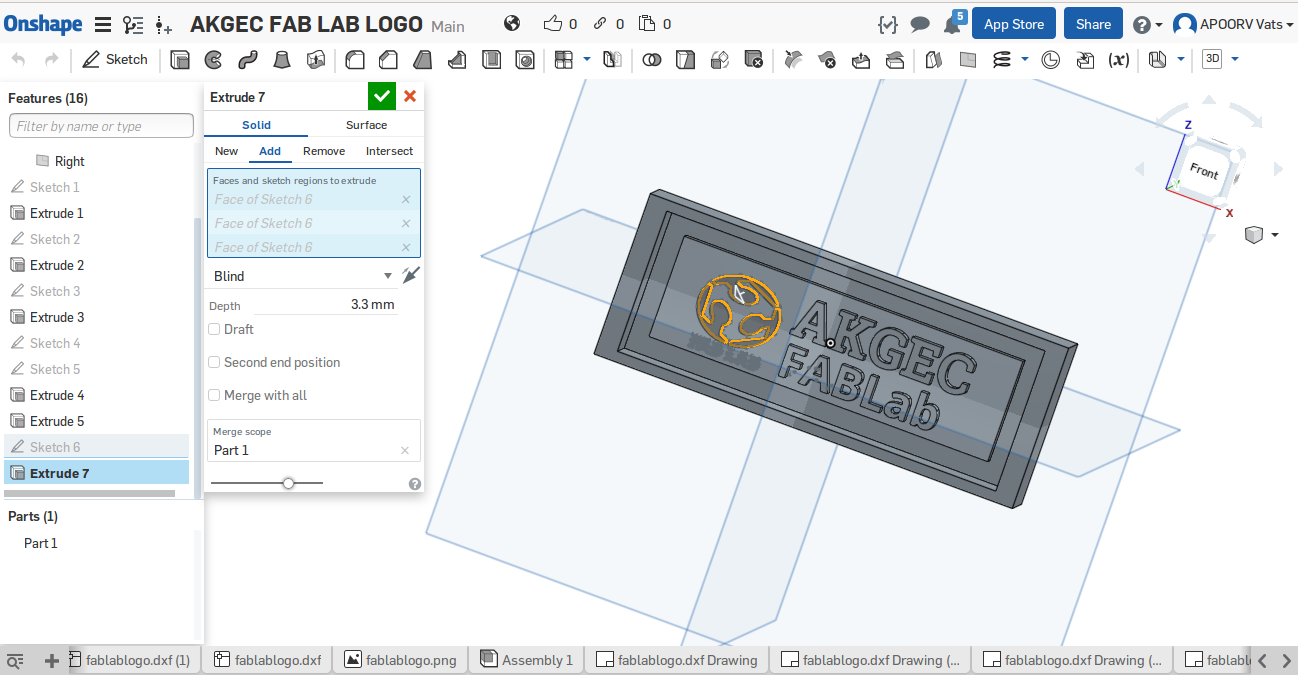Add new tab with plus button
This screenshot has height=675, width=1298.
[x=52, y=661]
